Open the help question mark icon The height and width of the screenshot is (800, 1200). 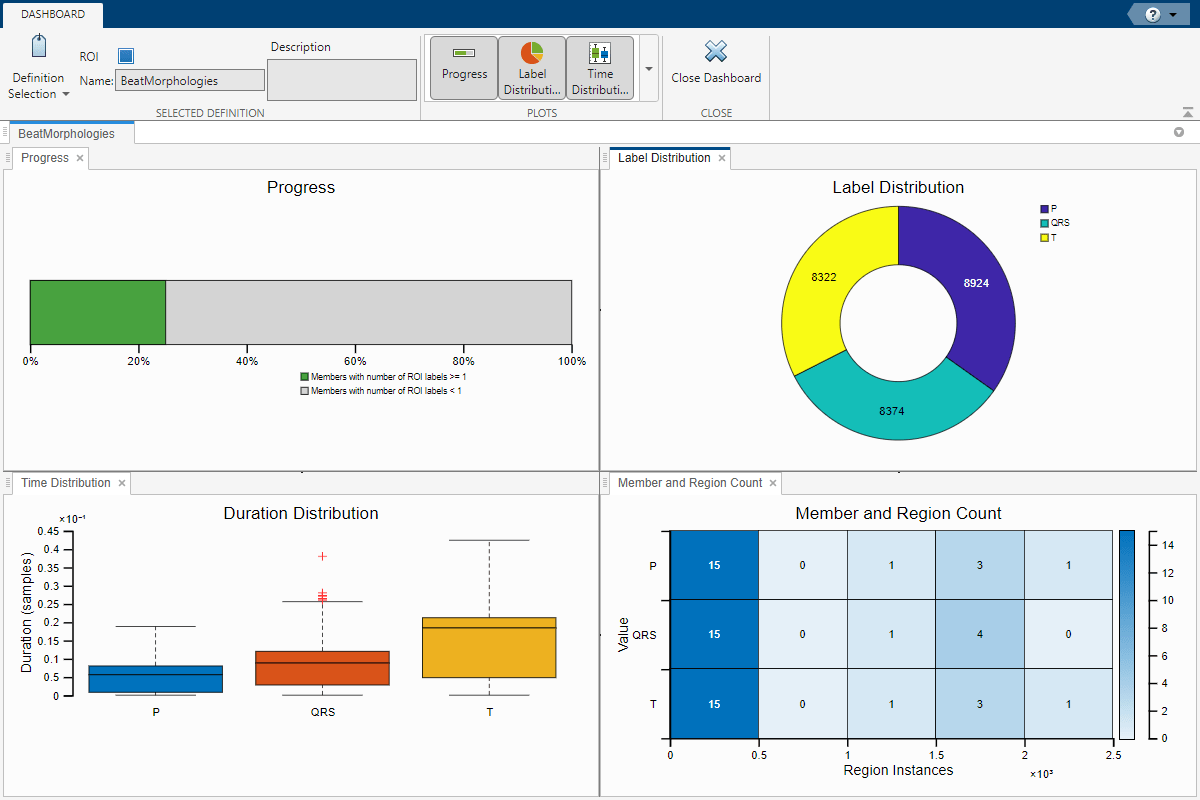pos(1153,14)
